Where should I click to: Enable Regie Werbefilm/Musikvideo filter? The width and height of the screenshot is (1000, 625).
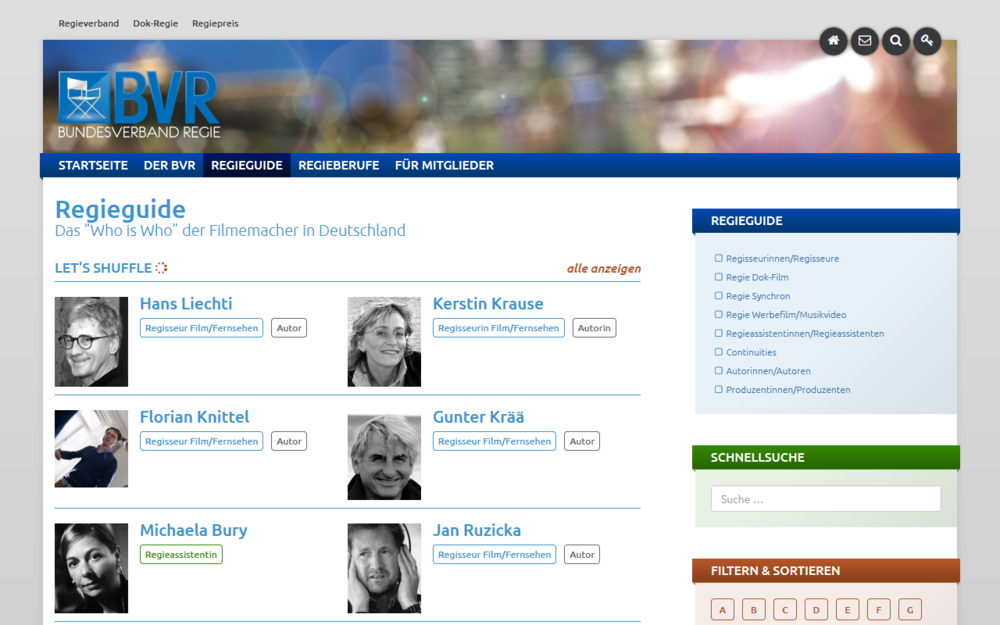click(x=719, y=314)
